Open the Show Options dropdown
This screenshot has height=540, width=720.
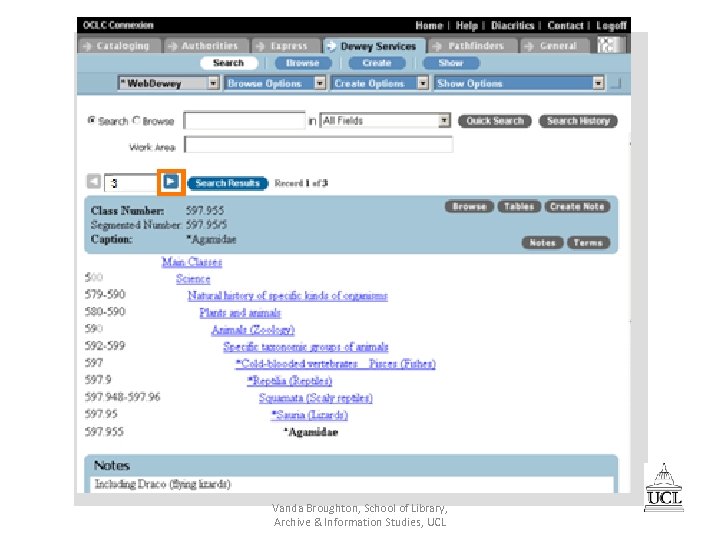(x=519, y=83)
